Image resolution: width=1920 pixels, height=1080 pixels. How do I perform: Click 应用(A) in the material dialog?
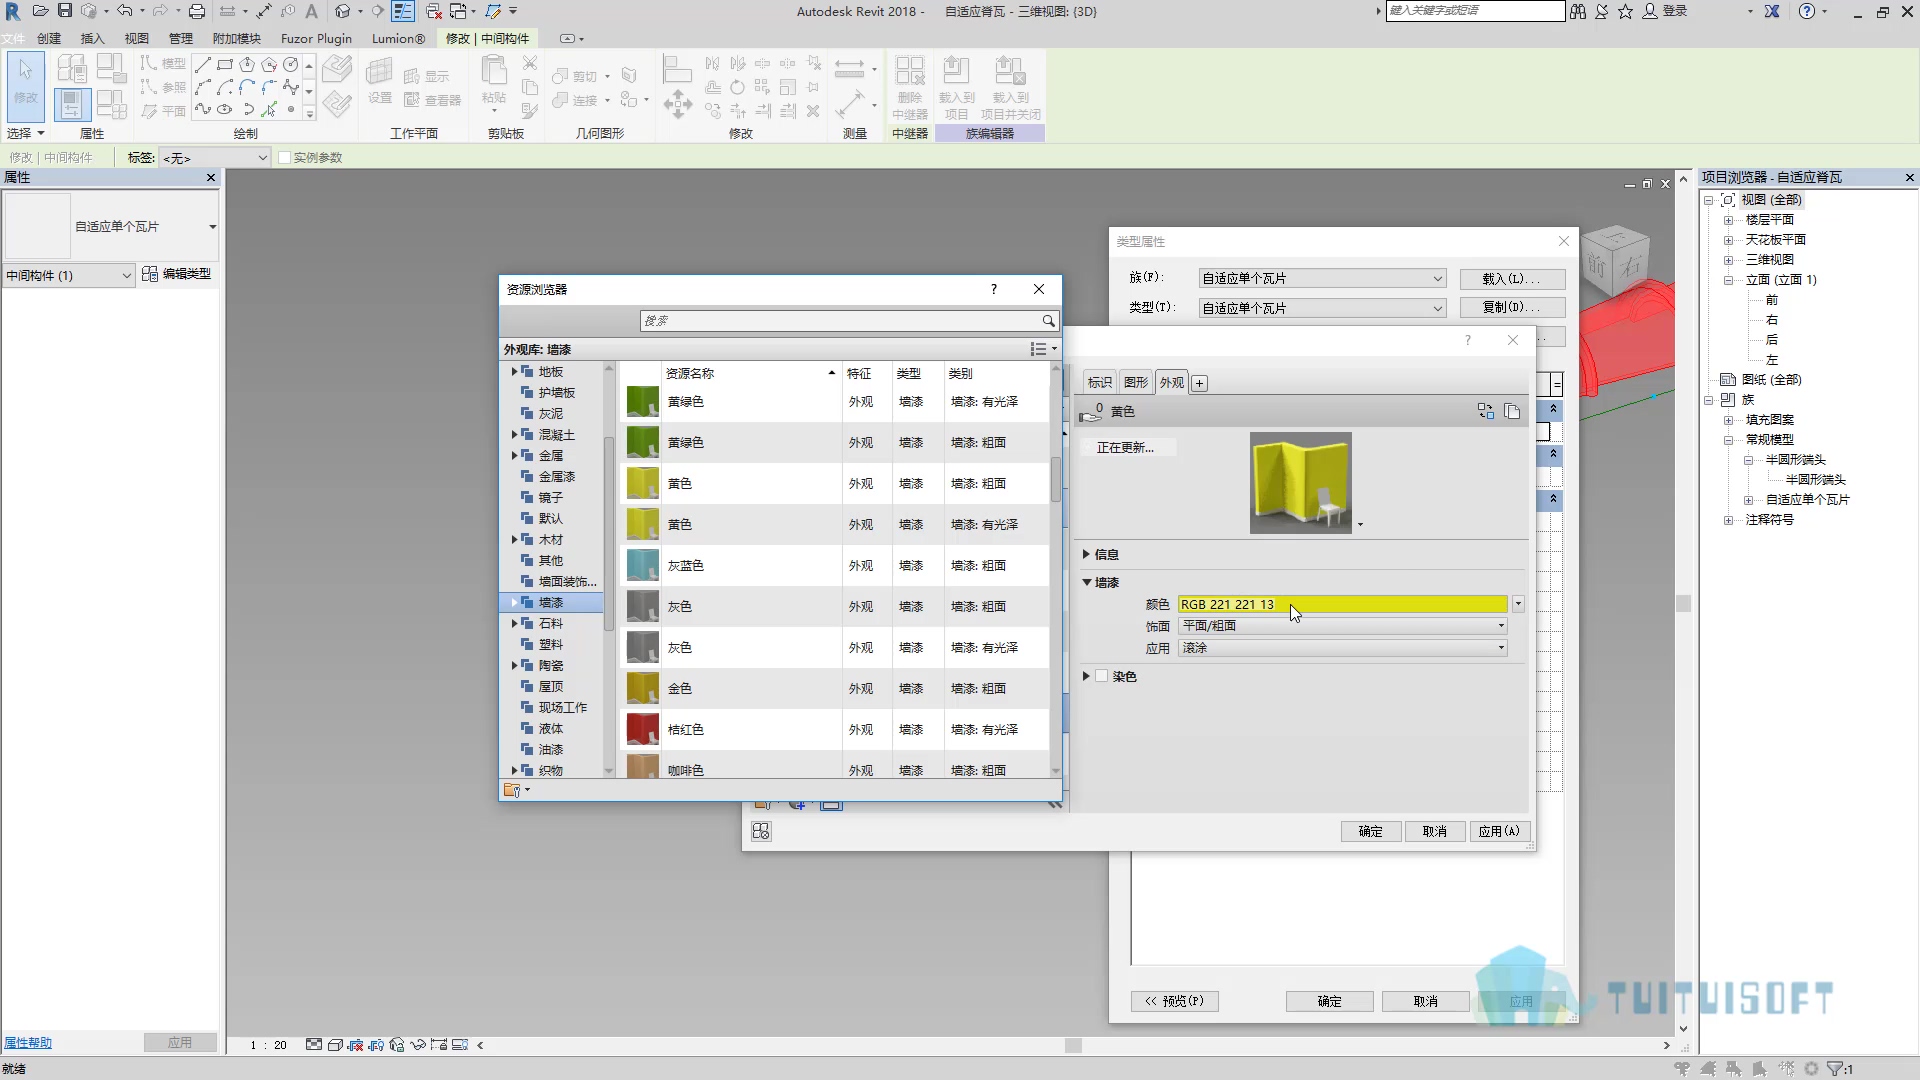pos(1499,831)
